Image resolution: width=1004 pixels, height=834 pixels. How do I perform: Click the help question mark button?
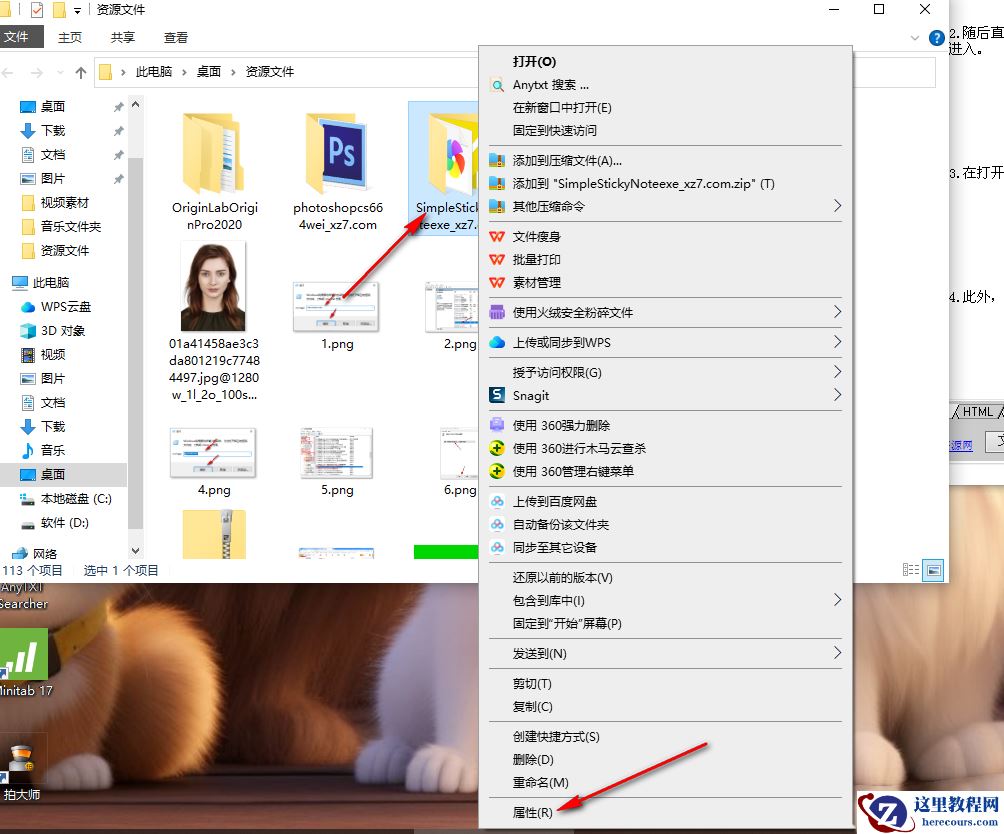point(935,37)
